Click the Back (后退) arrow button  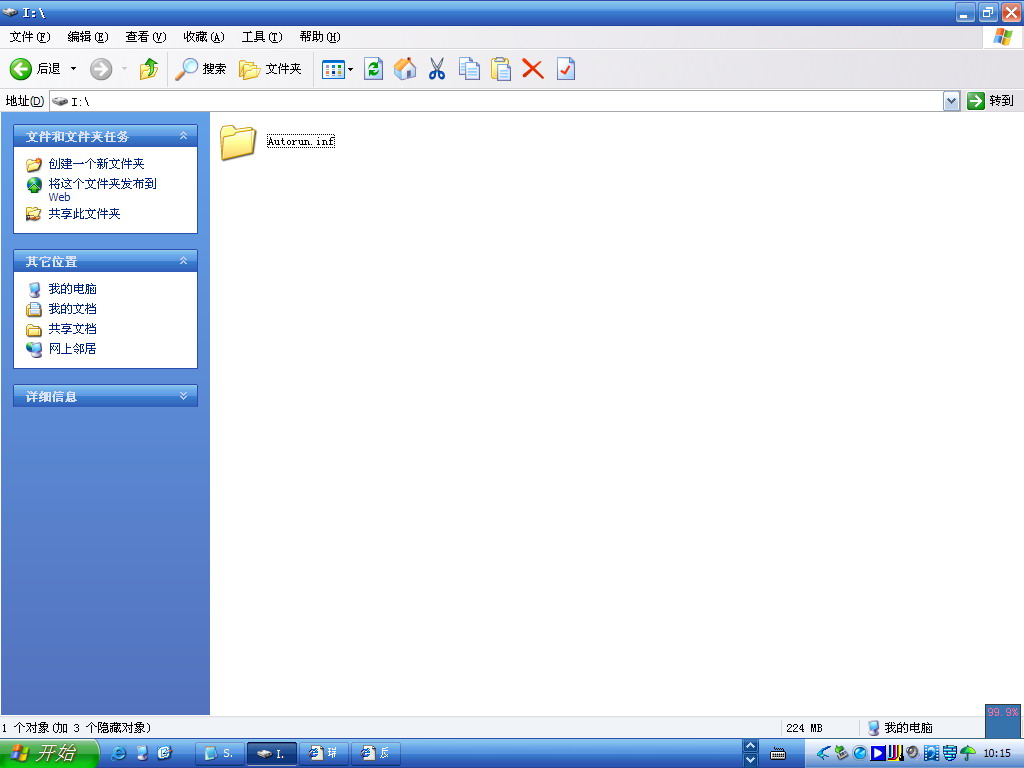(x=35, y=69)
